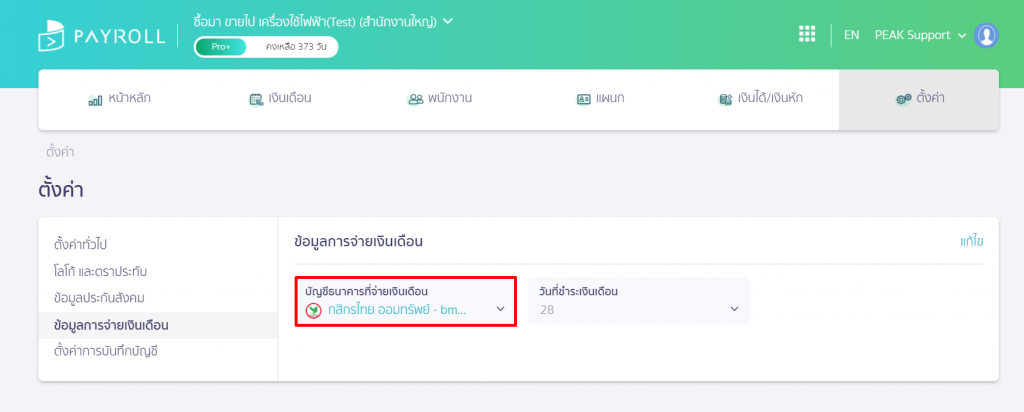This screenshot has width=1024, height=412.
Task: Open the PEAK Support account dropdown
Action: (x=920, y=35)
